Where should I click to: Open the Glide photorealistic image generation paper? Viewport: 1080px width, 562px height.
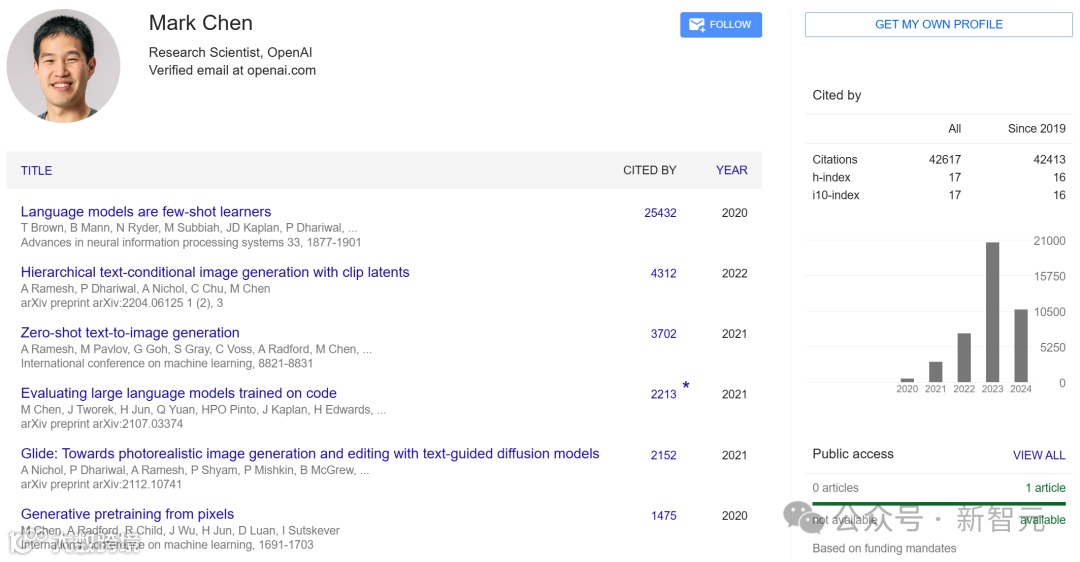point(310,454)
